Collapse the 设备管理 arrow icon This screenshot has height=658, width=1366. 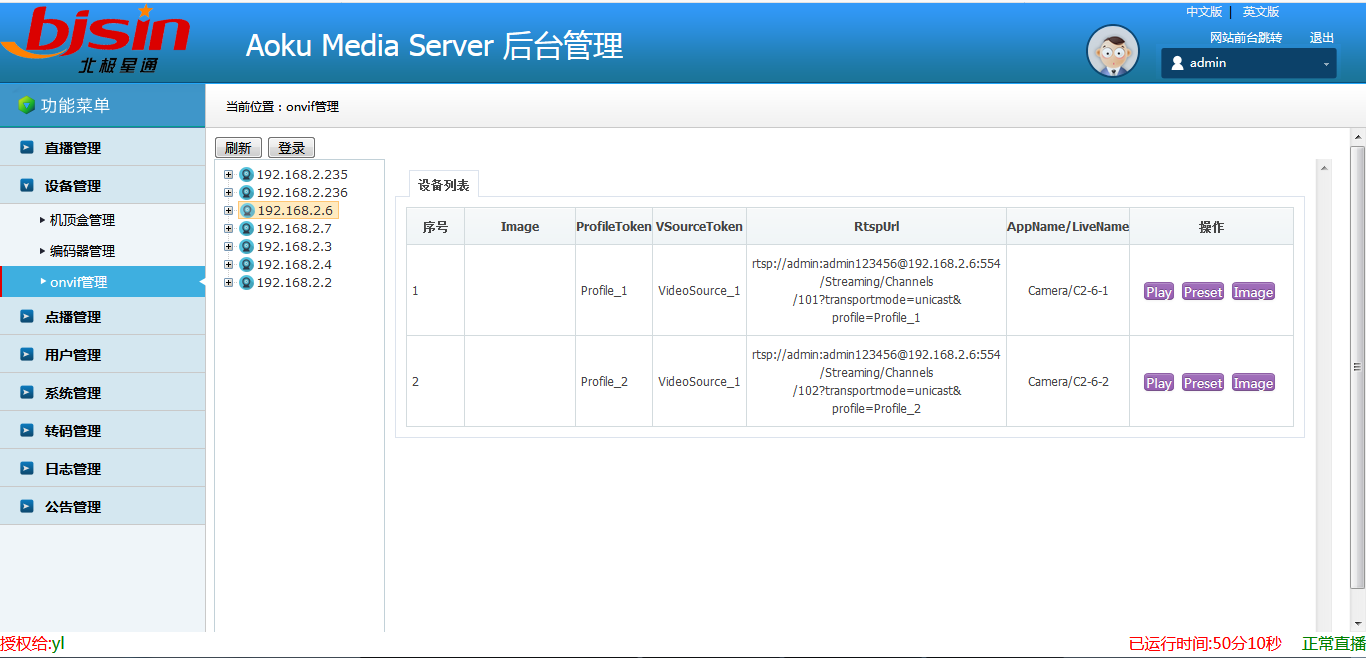point(27,185)
